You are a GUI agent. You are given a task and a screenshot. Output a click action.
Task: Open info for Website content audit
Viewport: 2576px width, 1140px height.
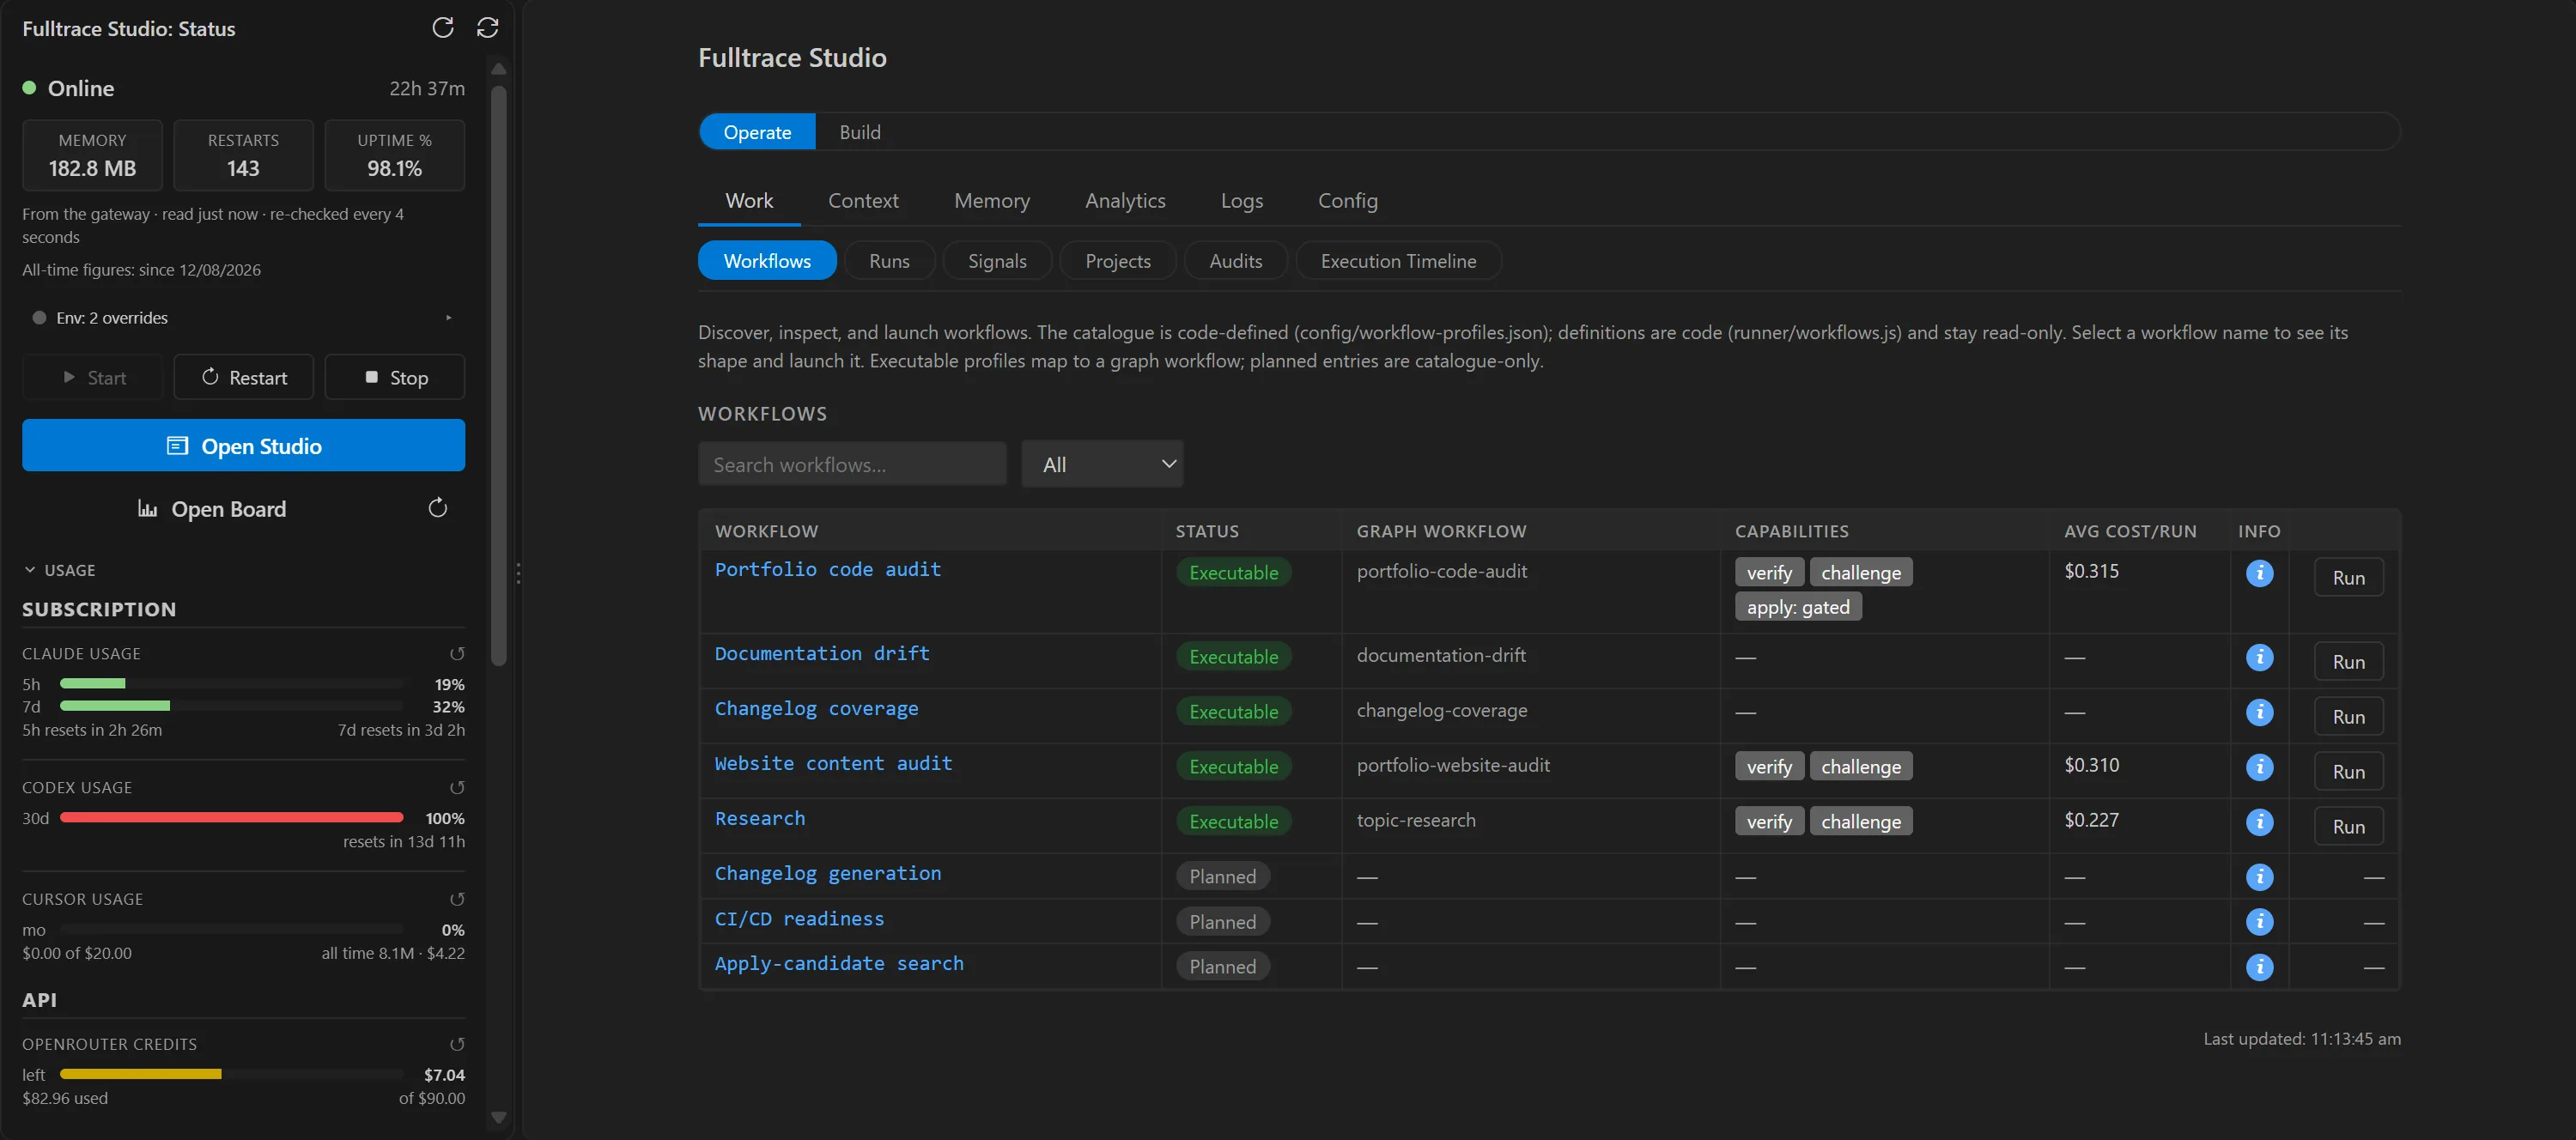point(2259,767)
